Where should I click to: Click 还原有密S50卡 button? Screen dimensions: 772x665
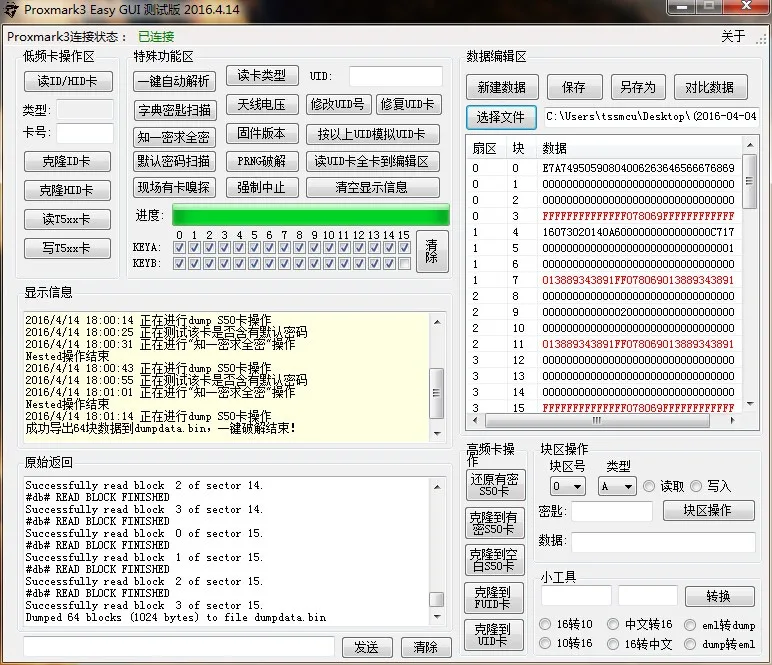click(495, 485)
